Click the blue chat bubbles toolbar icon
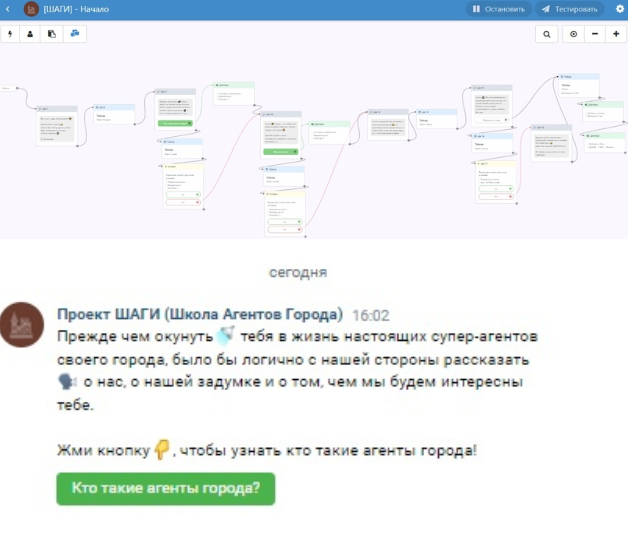Screen dimensions: 641x537 click(75, 34)
